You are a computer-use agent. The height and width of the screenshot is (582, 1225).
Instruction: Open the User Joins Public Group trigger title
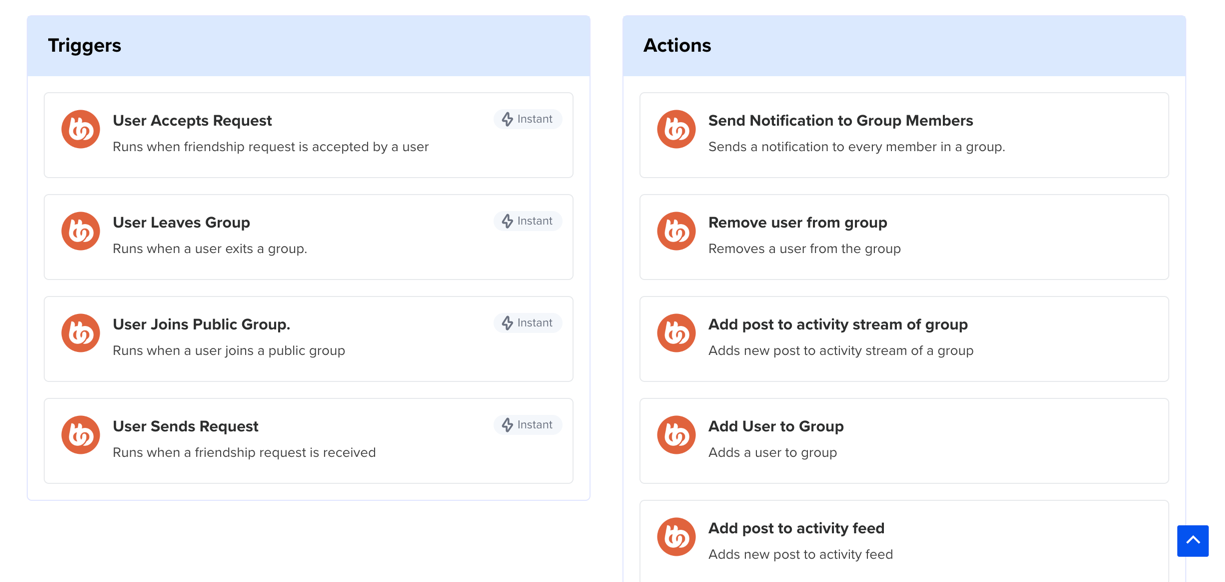[x=201, y=324]
